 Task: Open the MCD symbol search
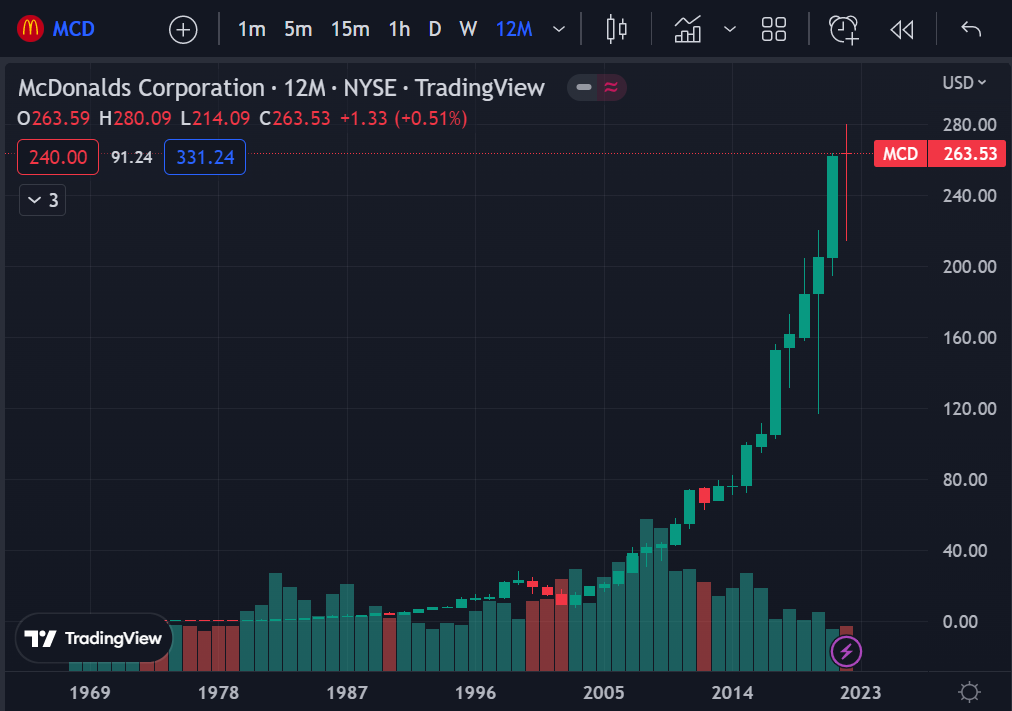point(73,29)
